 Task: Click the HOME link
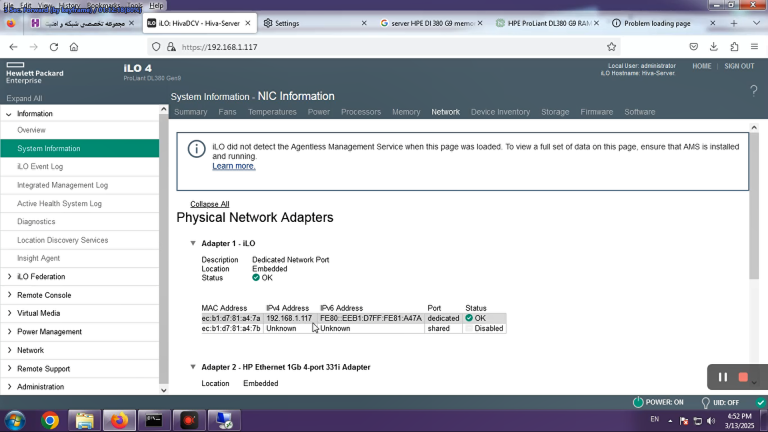[701, 66]
